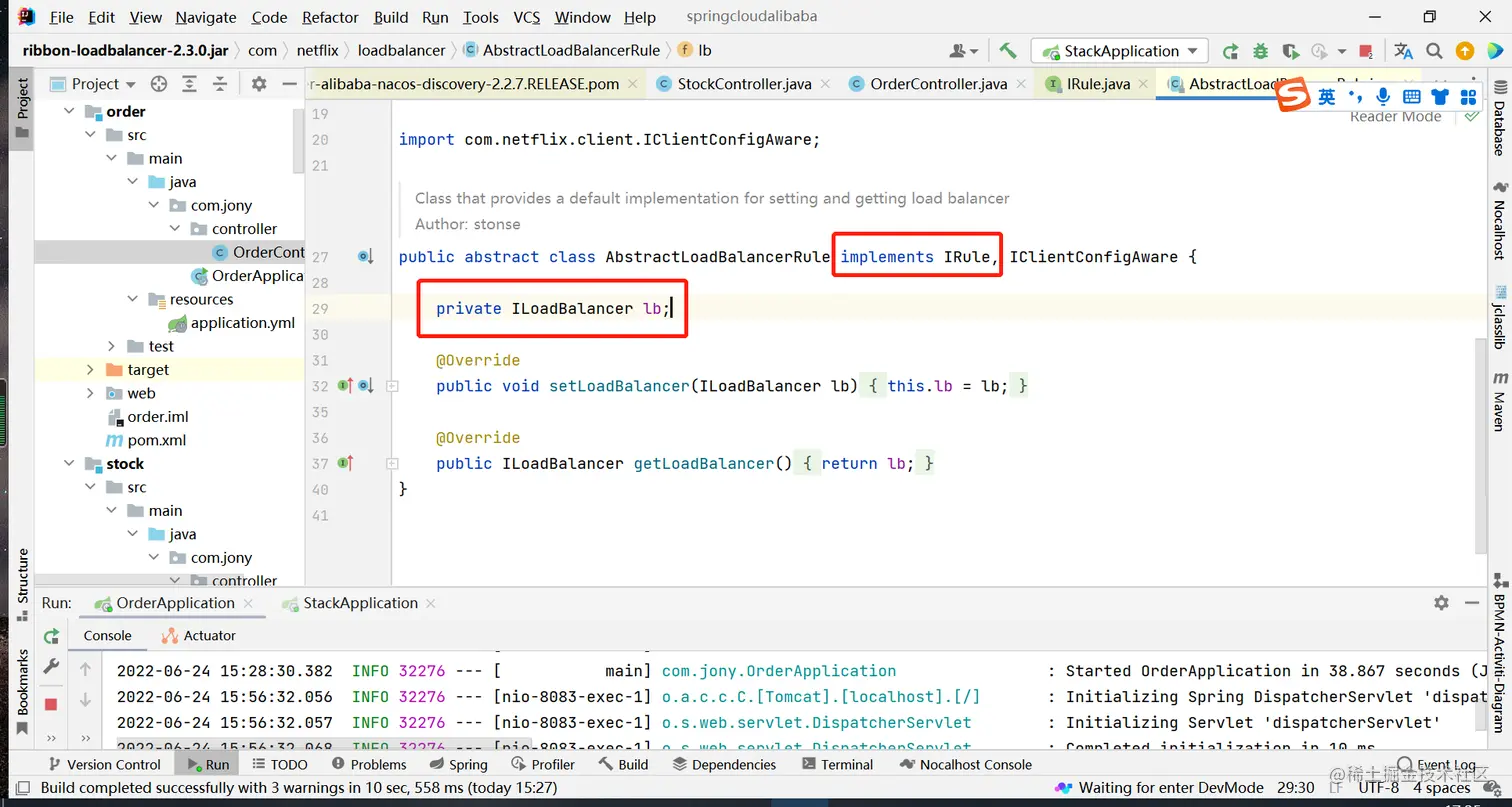The image size is (1512, 807).
Task: Click Expand All in Project panel
Action: click(x=189, y=84)
